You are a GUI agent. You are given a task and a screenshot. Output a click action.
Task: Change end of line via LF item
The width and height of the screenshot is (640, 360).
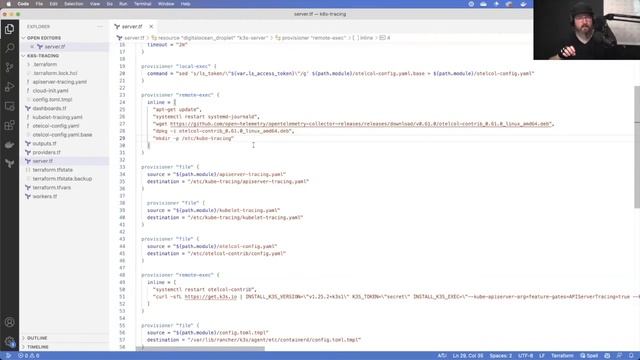542,356
